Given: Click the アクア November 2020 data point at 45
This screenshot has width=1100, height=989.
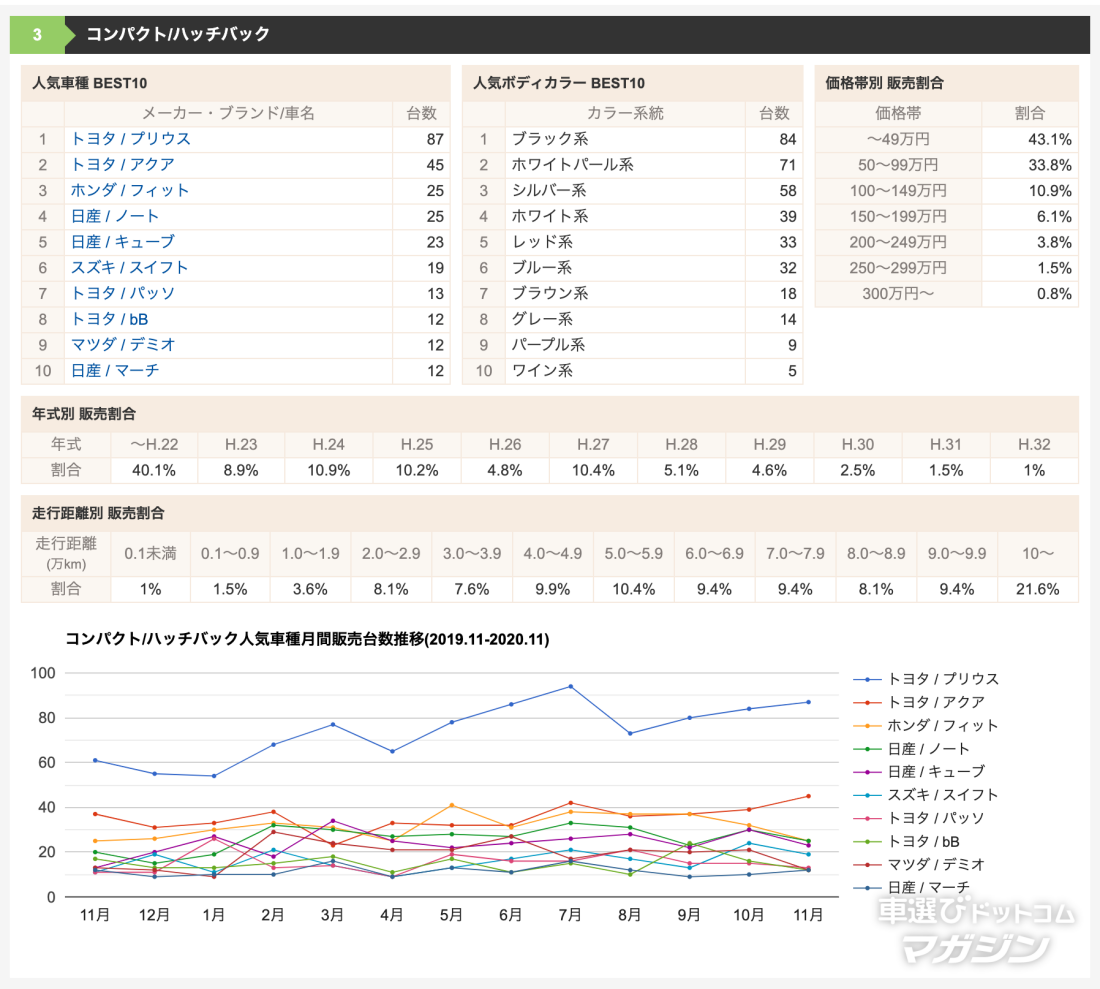Looking at the screenshot, I should 808,795.
